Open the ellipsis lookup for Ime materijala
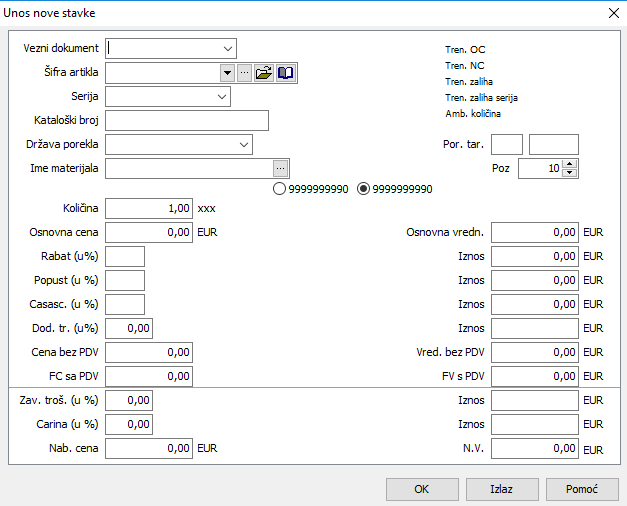Image resolution: width=627 pixels, height=506 pixels. point(281,169)
